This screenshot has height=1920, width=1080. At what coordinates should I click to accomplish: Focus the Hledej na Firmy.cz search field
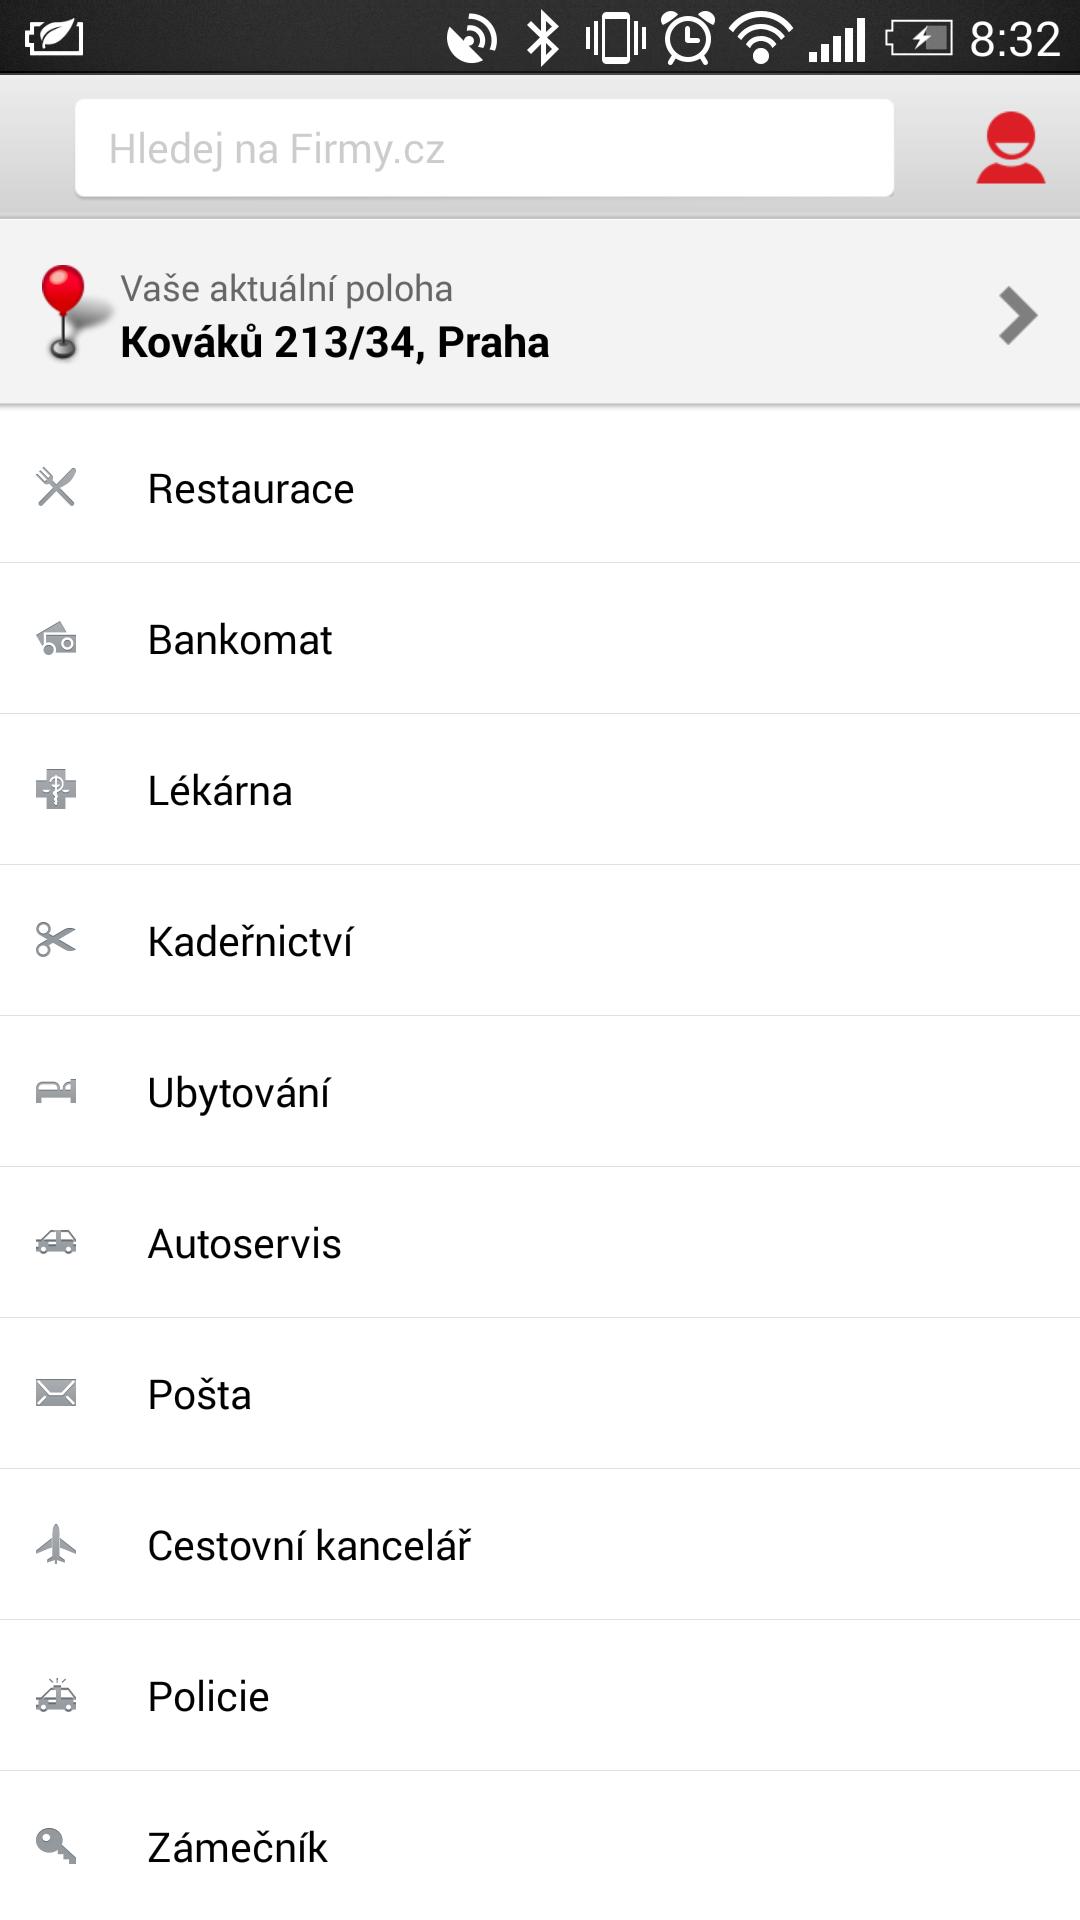click(x=484, y=148)
